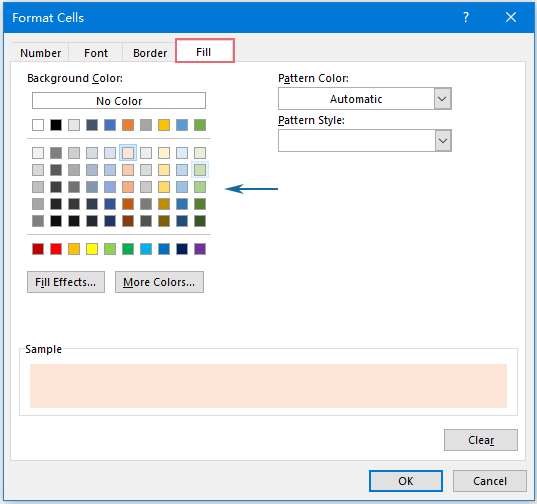Open the Pattern Color dropdown arrow

coord(442,99)
